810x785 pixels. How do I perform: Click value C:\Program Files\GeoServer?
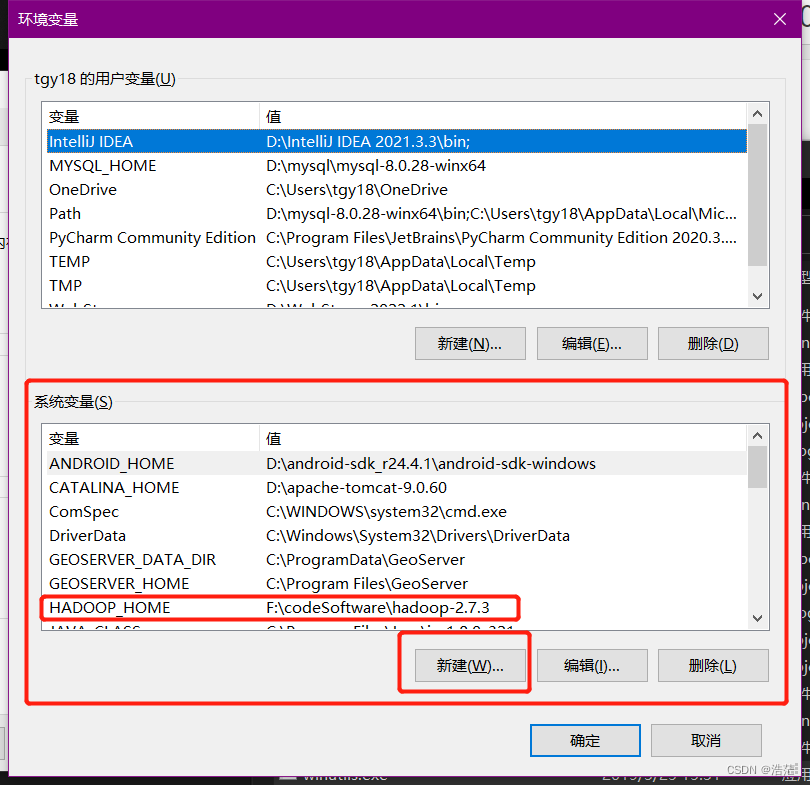366,584
